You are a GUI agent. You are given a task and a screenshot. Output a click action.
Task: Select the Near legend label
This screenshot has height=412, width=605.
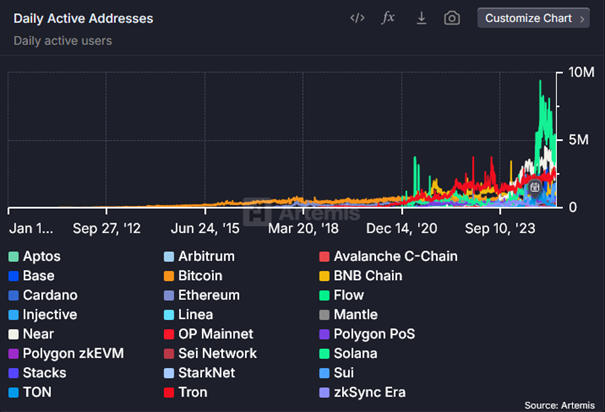[38, 334]
